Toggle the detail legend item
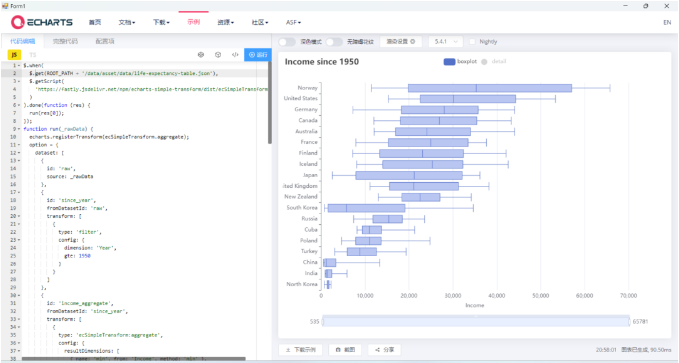The width and height of the screenshot is (679, 363). point(493,62)
